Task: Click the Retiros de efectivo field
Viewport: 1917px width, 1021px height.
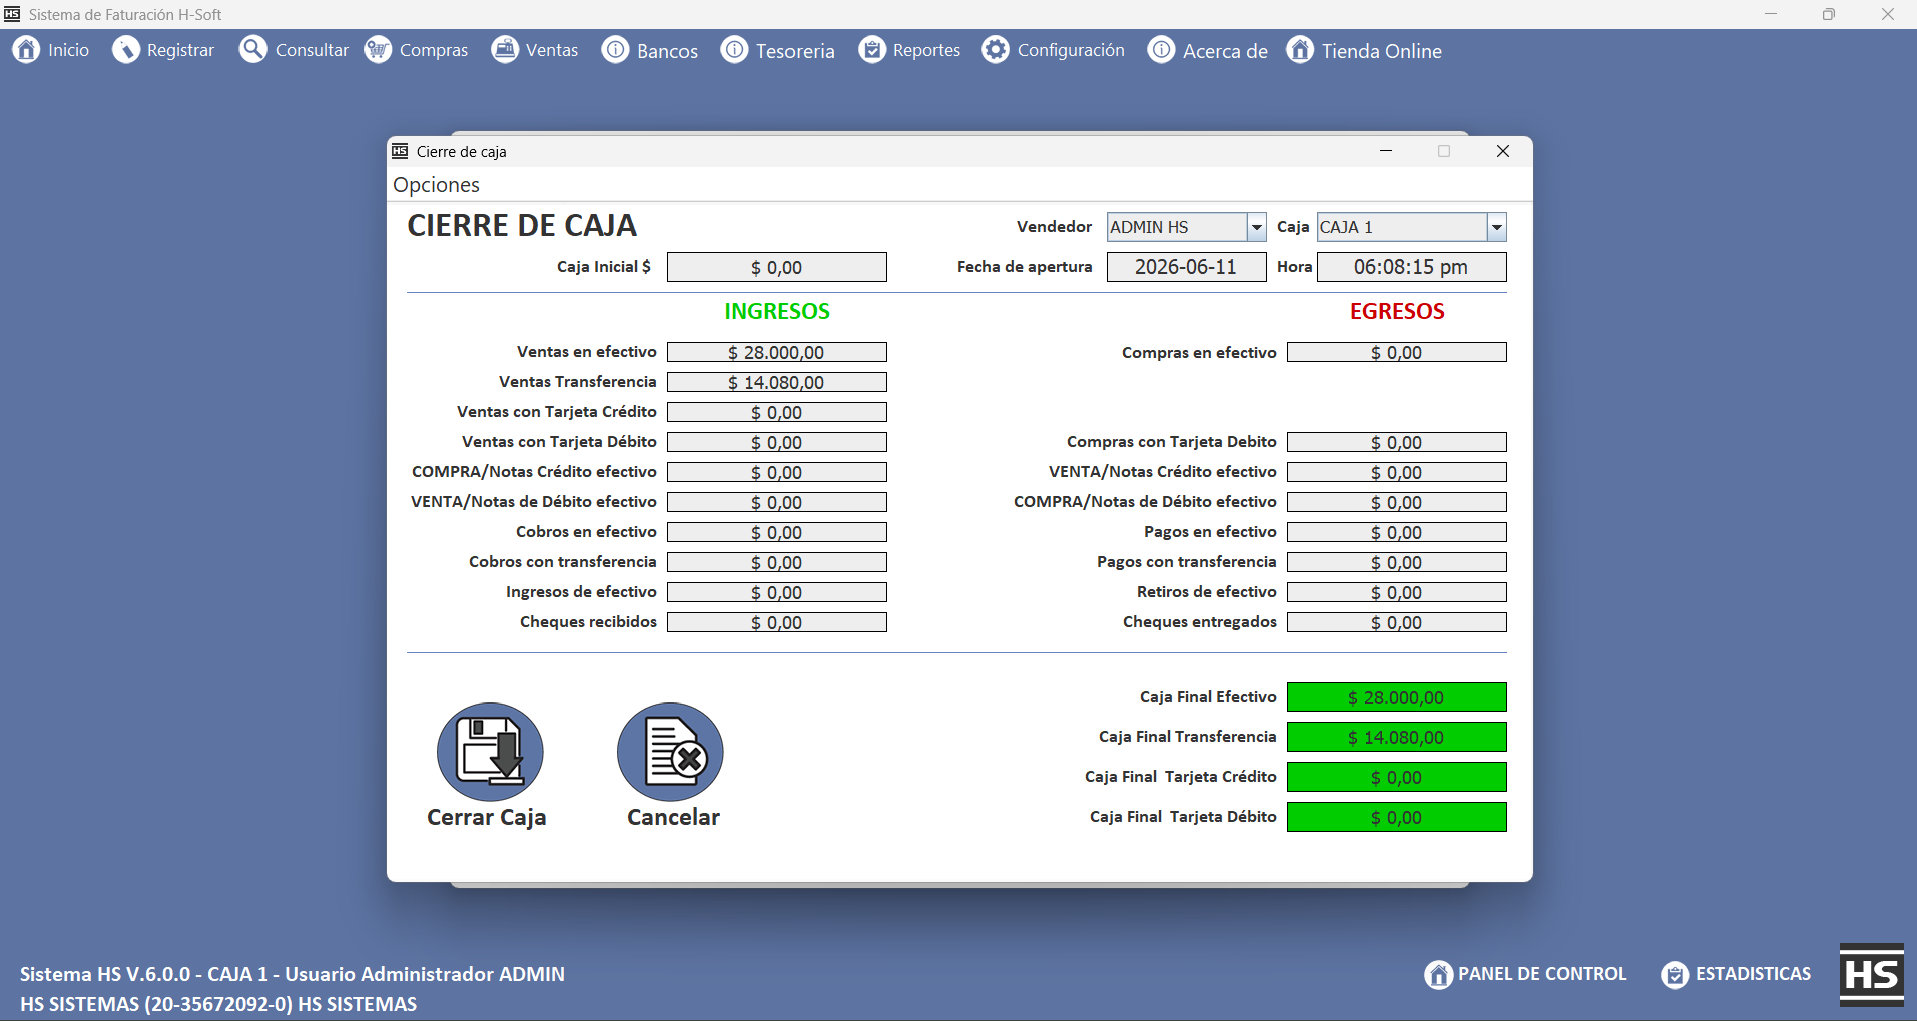Action: (1397, 592)
